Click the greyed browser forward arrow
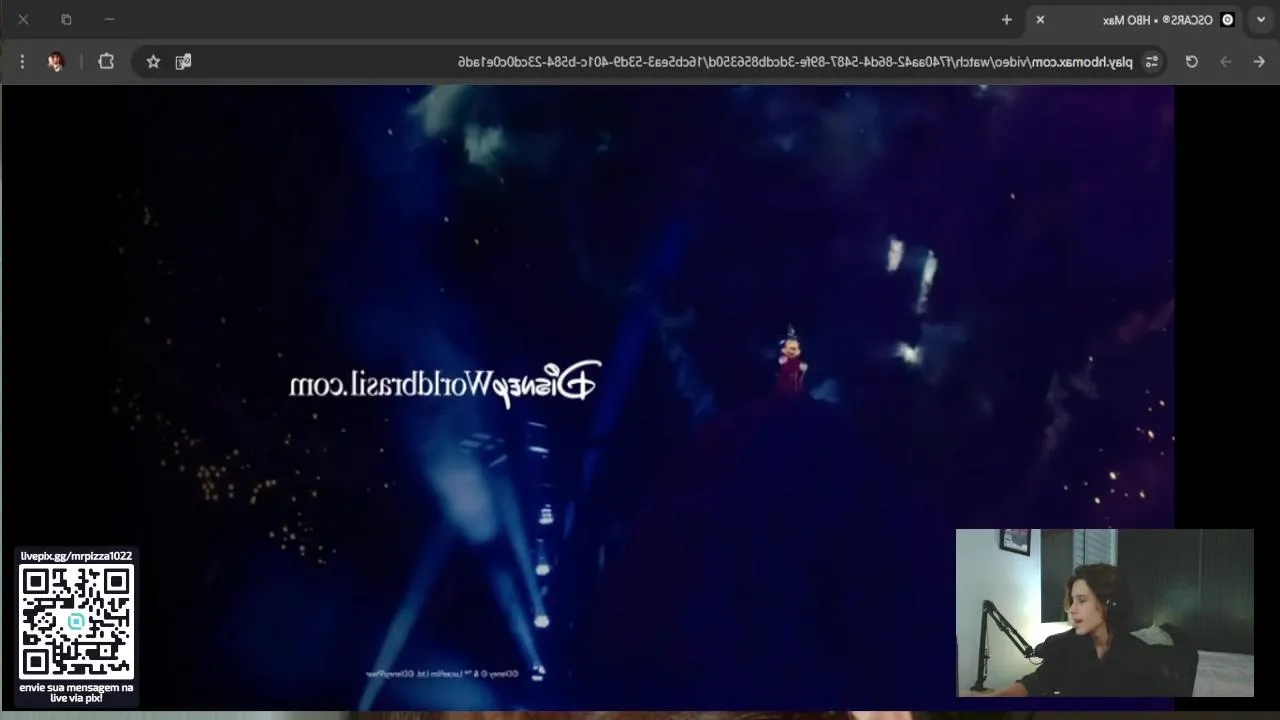The height and width of the screenshot is (720, 1280). (1226, 62)
